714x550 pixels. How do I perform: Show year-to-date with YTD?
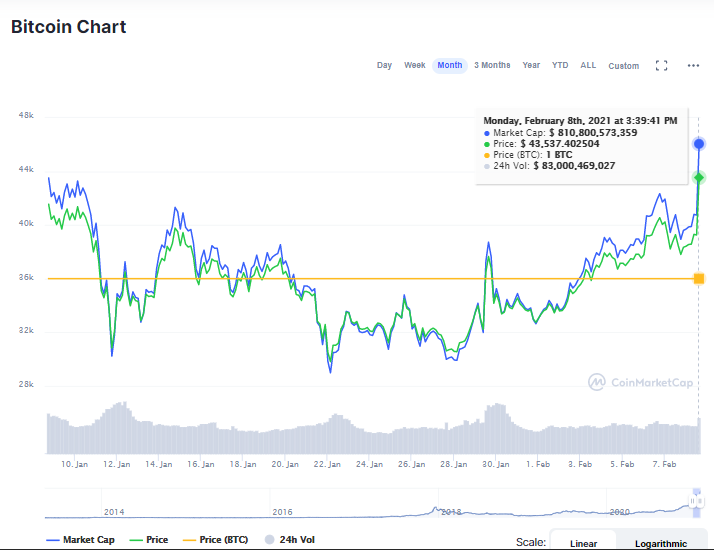560,66
